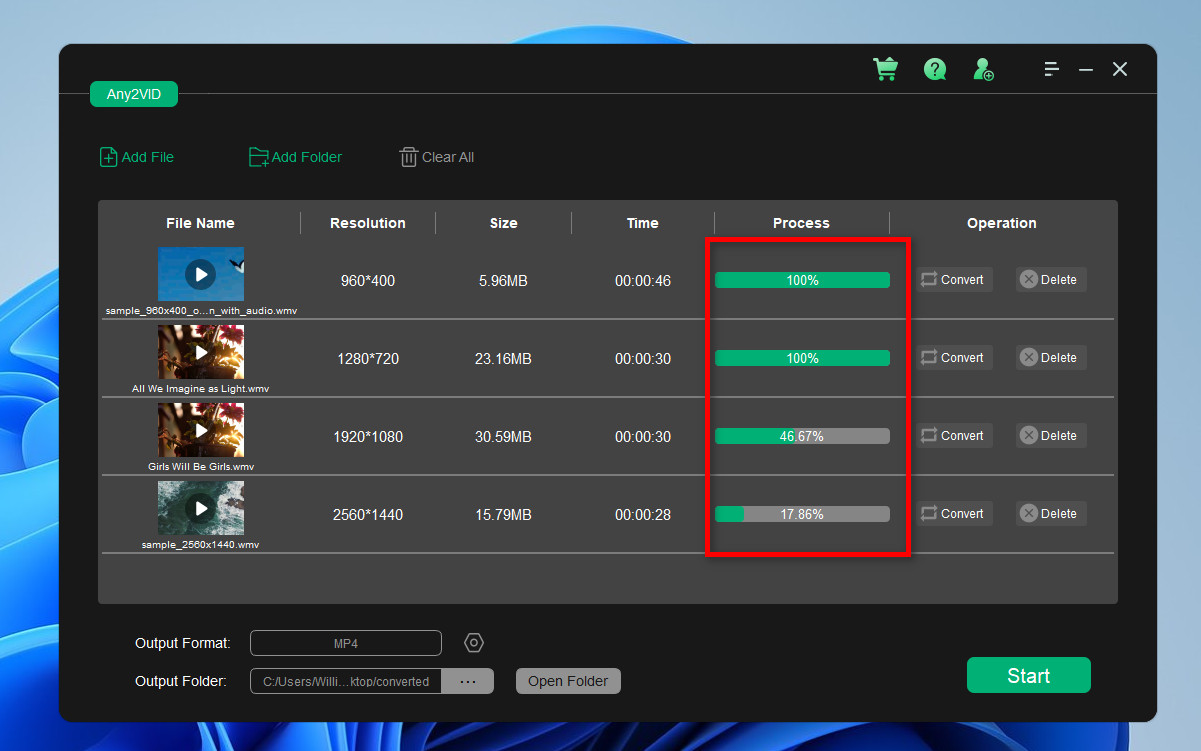Delete the 960*400 file row
The width and height of the screenshot is (1201, 751).
[x=1049, y=280]
